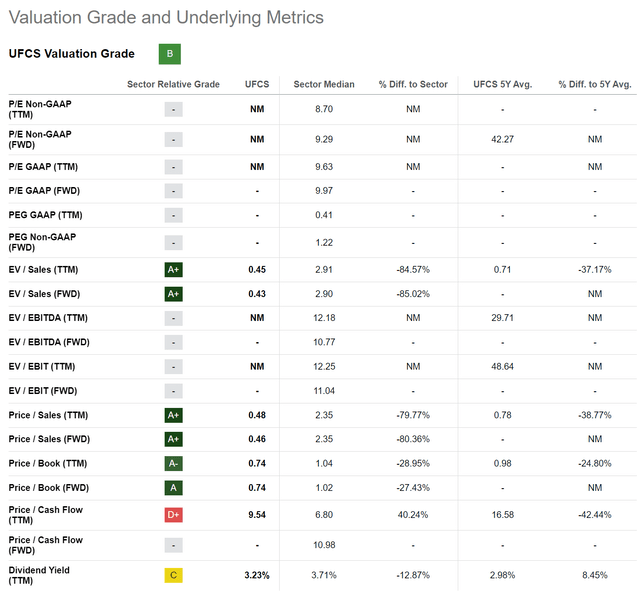Click the red D+ Price / Cash Flow badge

point(173,515)
